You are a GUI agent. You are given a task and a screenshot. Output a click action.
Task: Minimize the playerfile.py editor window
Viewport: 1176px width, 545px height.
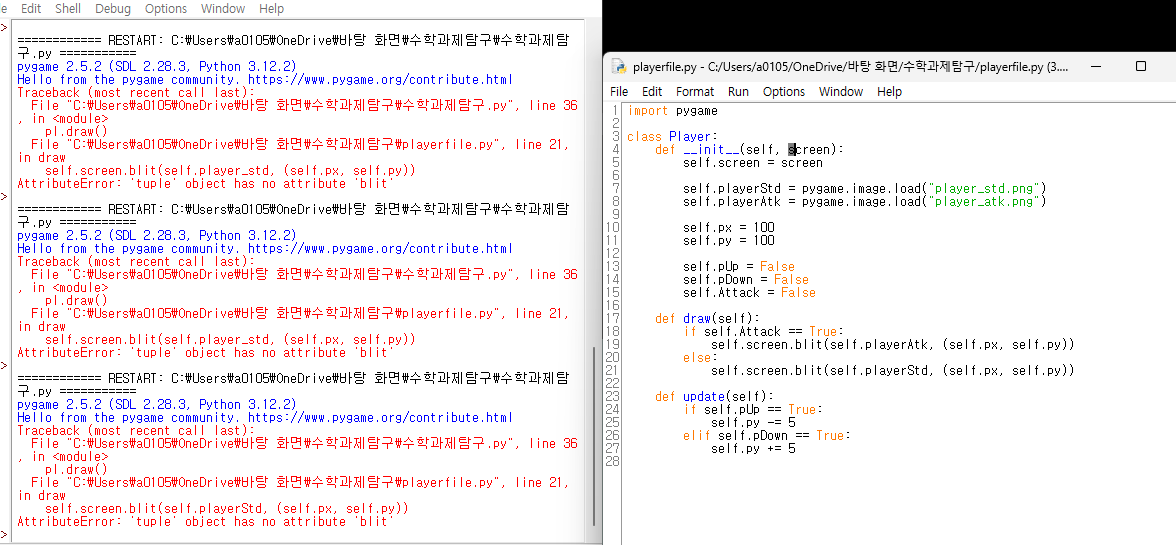[1096, 67]
